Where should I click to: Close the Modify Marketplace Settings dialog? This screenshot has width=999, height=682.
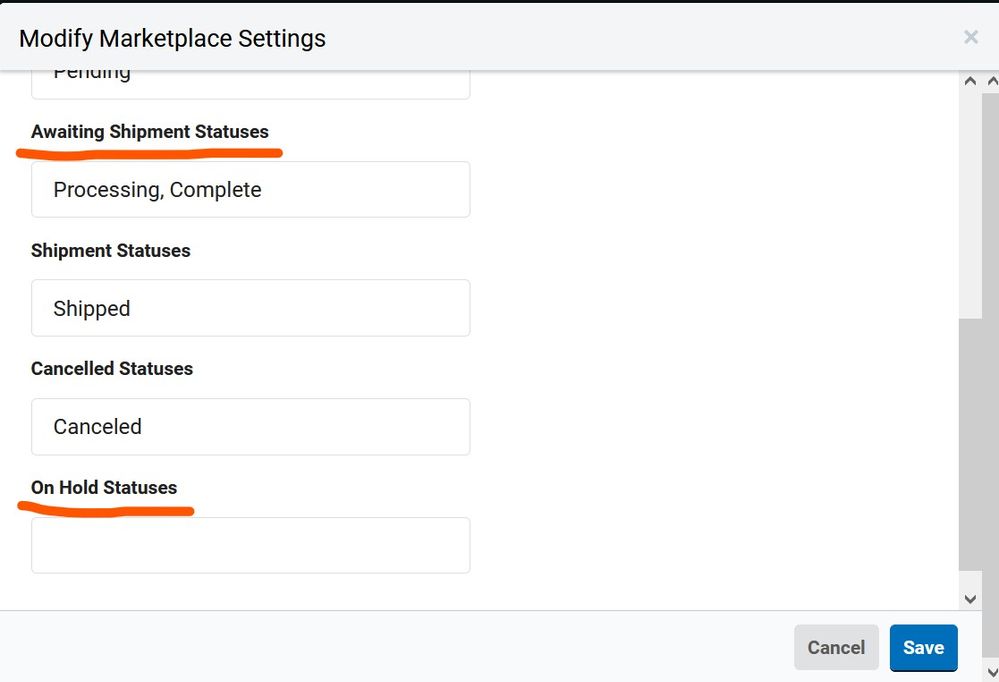click(x=970, y=37)
